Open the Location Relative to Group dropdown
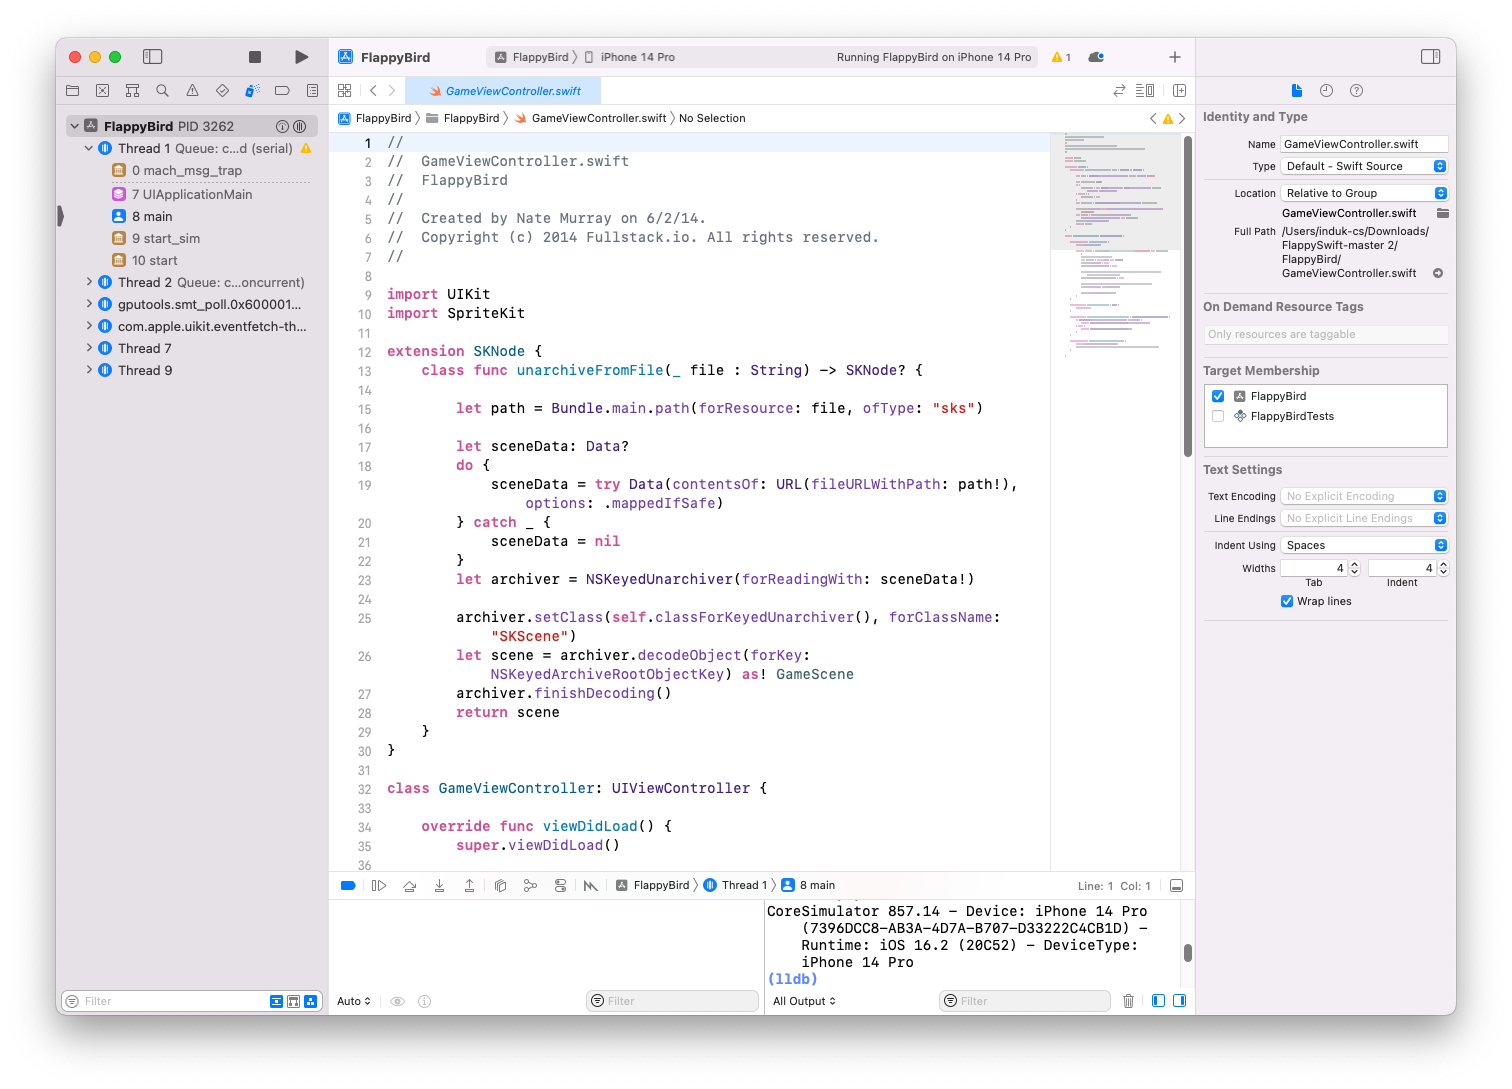 click(x=1364, y=193)
